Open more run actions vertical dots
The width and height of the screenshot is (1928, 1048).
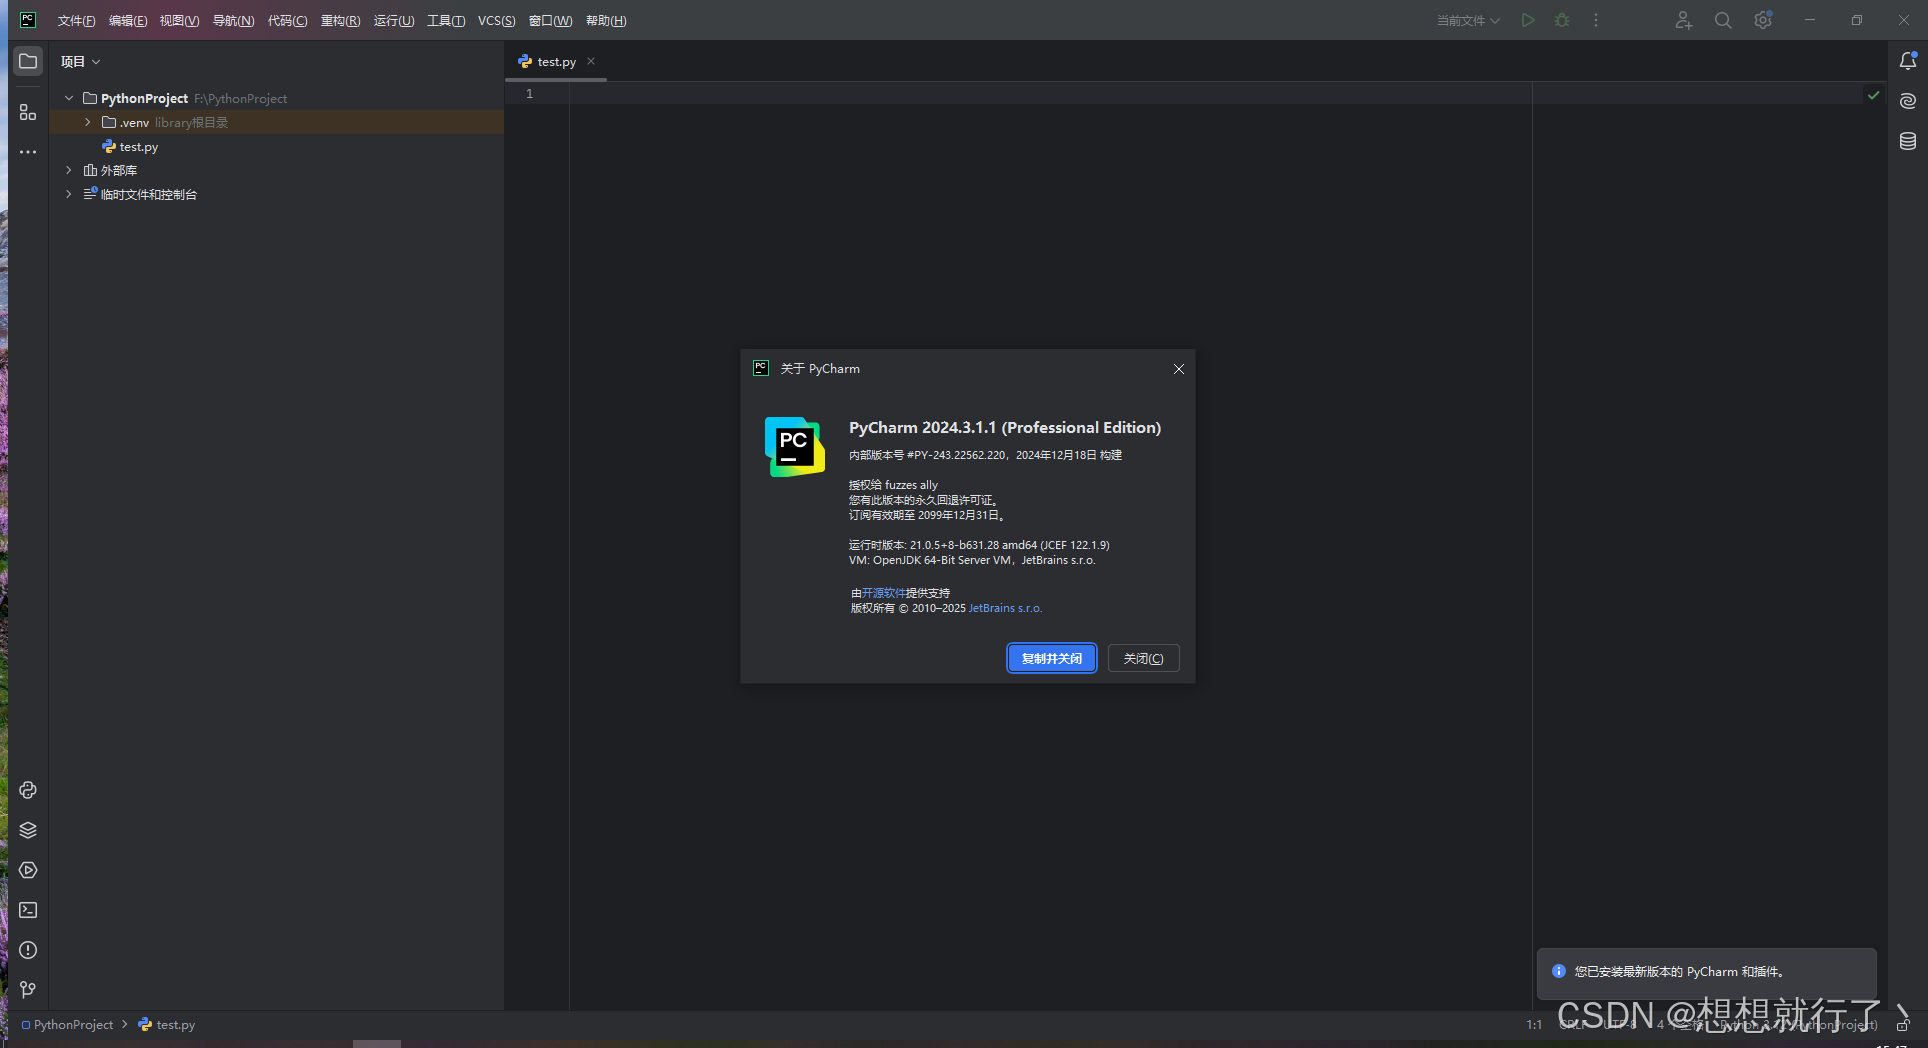pos(1596,20)
